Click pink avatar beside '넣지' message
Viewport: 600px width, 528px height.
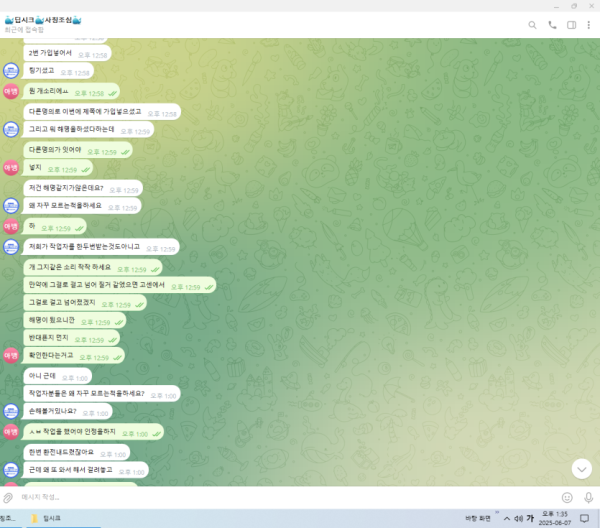tap(11, 168)
